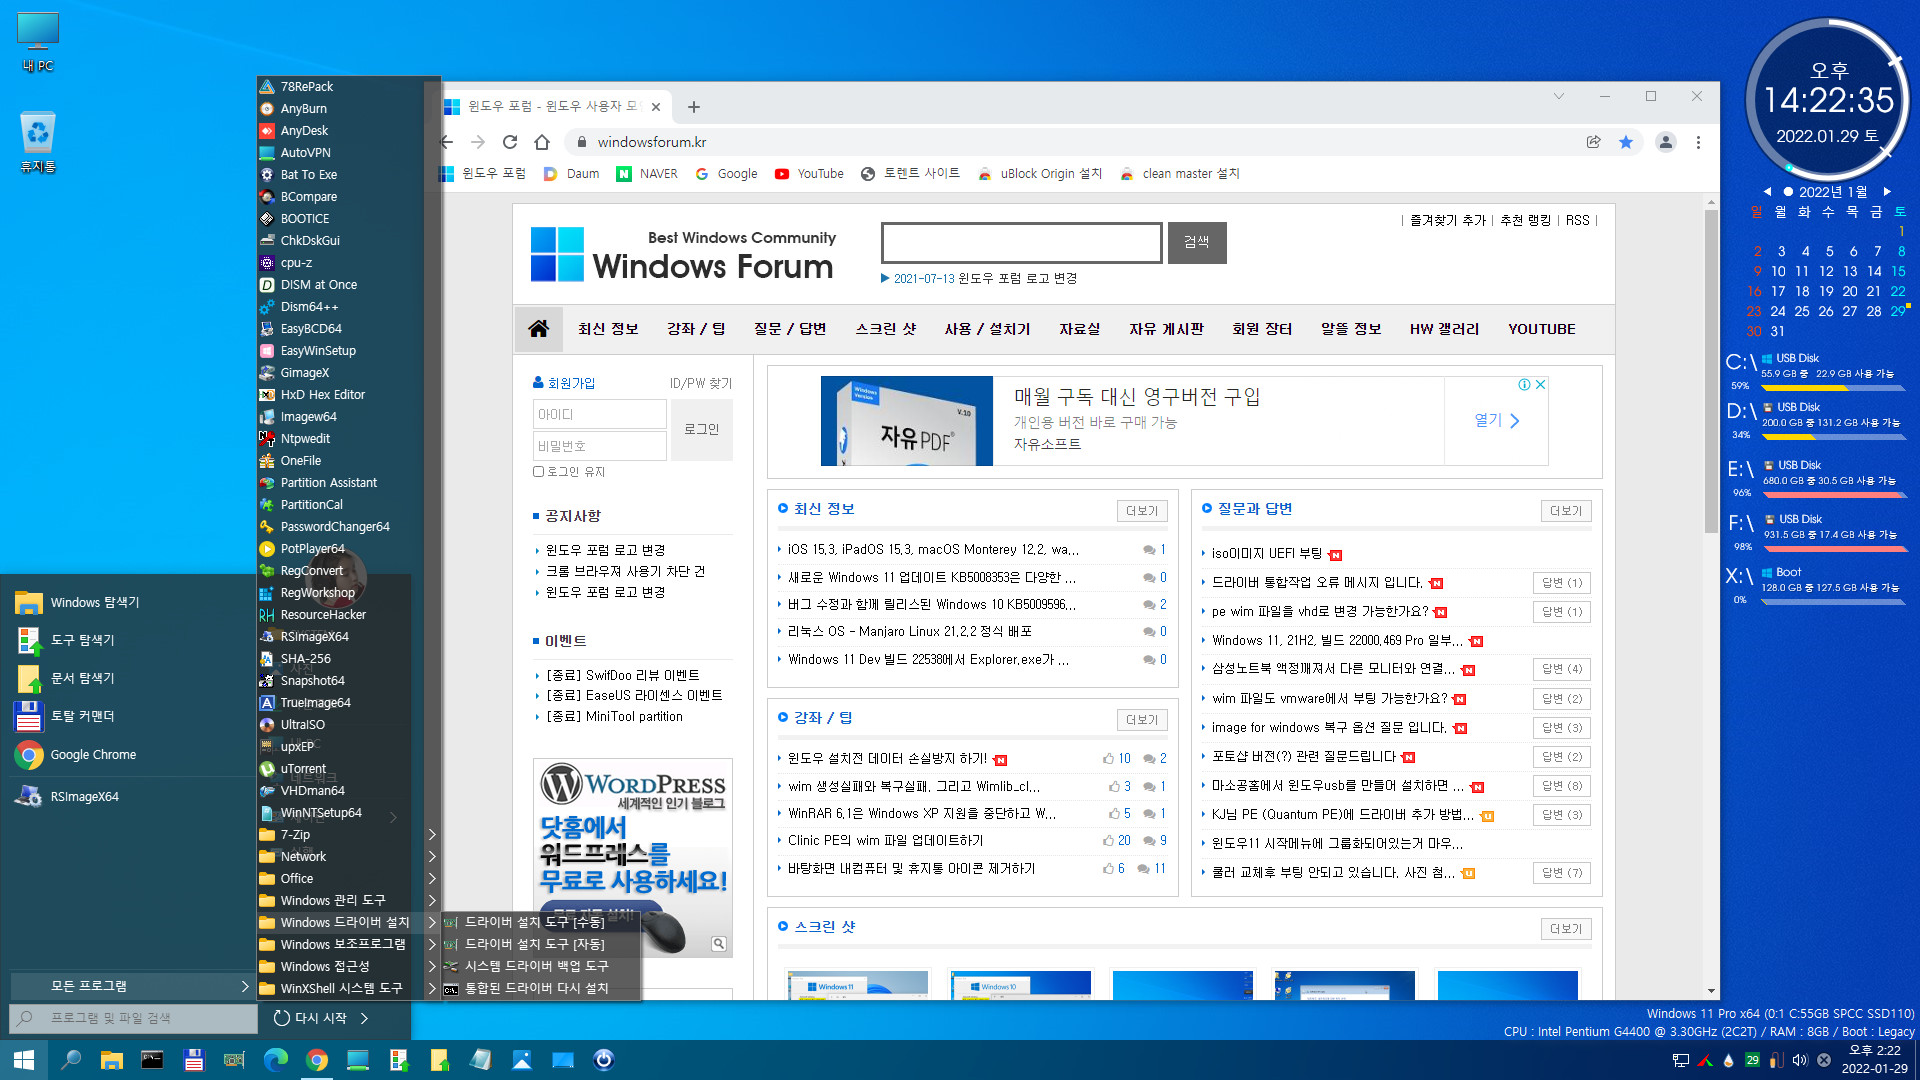Open 답변 (8) button for 마소공홈 question
Image resolution: width=1920 pixels, height=1080 pixels.
coord(1562,786)
